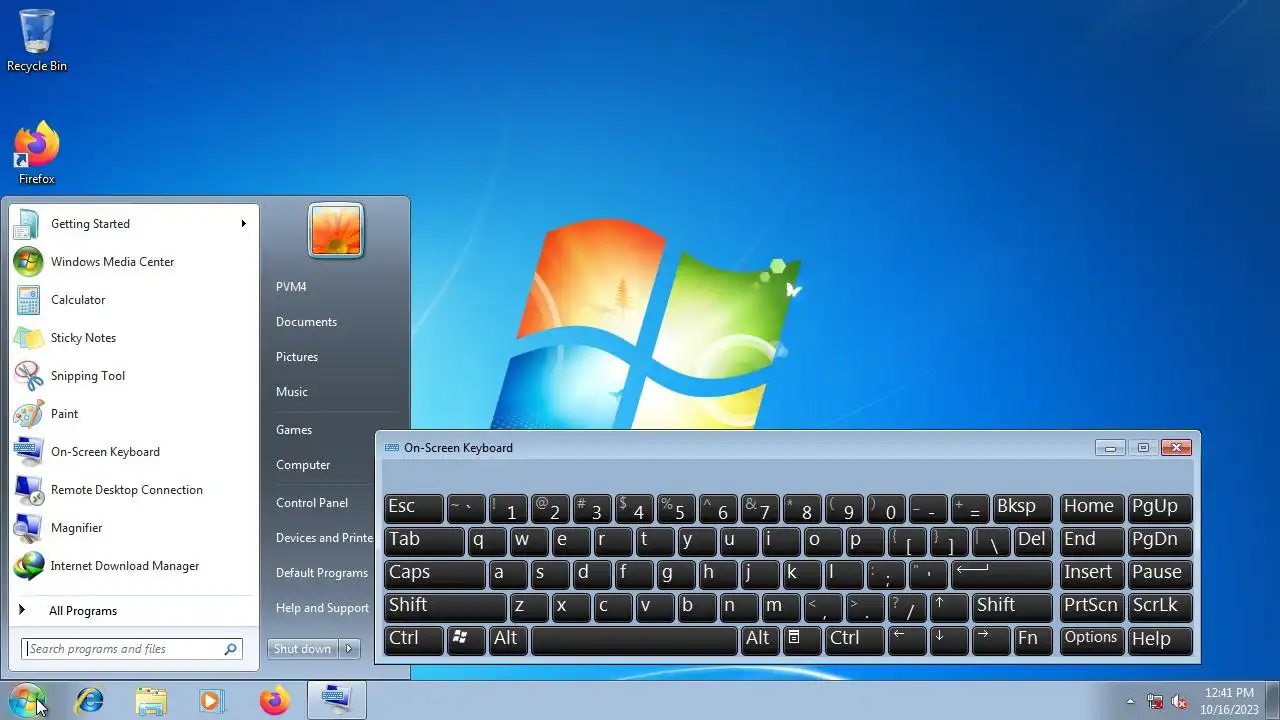Click the context menu key on keyboard
1280x720 pixels.
click(802, 640)
